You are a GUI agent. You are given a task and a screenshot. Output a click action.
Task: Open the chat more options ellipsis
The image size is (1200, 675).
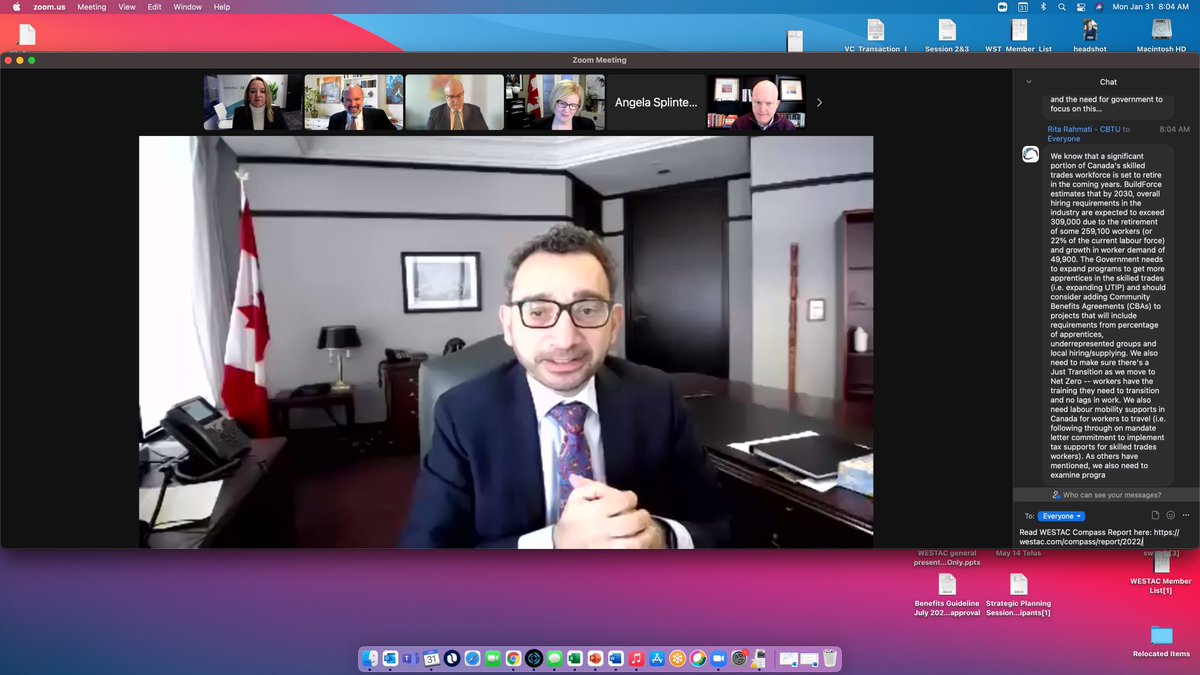click(x=1185, y=516)
